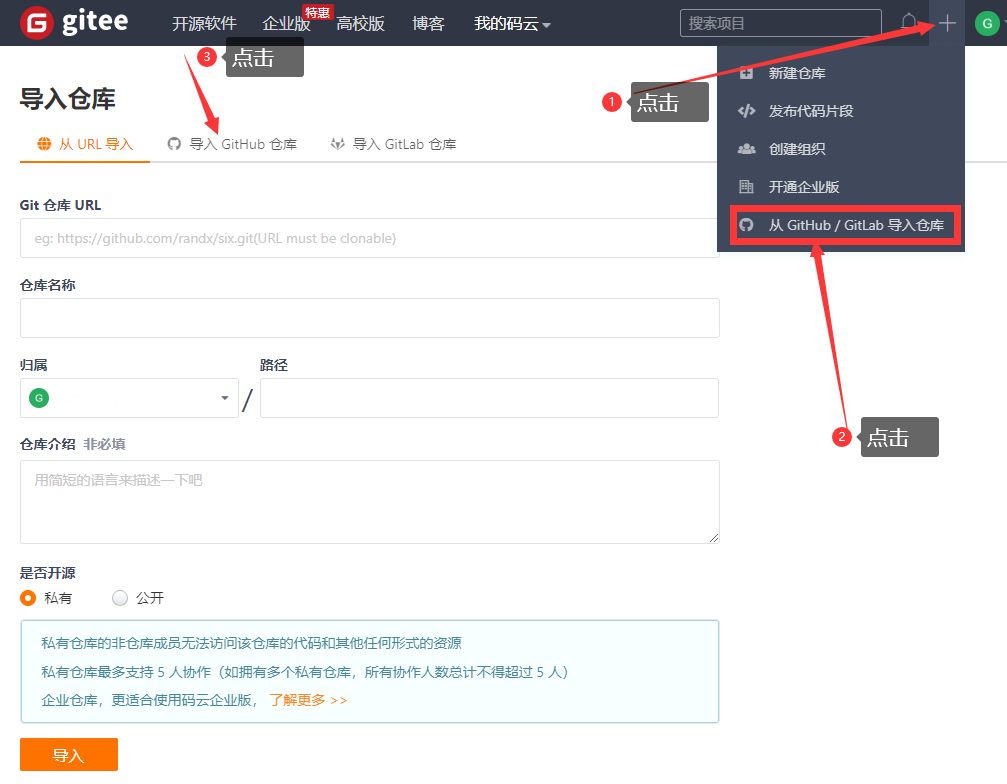Click the 发布代码片段 code snippet icon
This screenshot has width=1007, height=784.
(745, 111)
